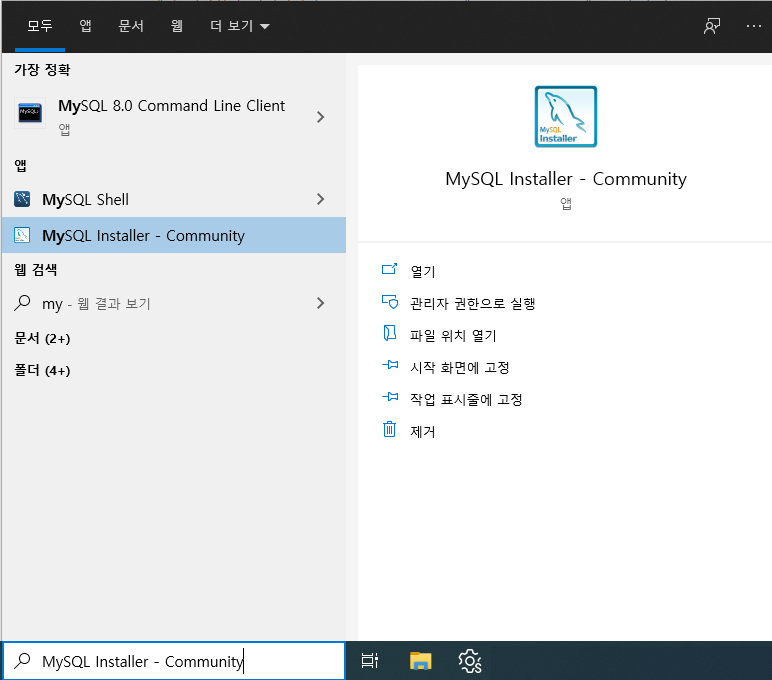
Task: Switch to the 앱 tab
Action: [x=85, y=26]
